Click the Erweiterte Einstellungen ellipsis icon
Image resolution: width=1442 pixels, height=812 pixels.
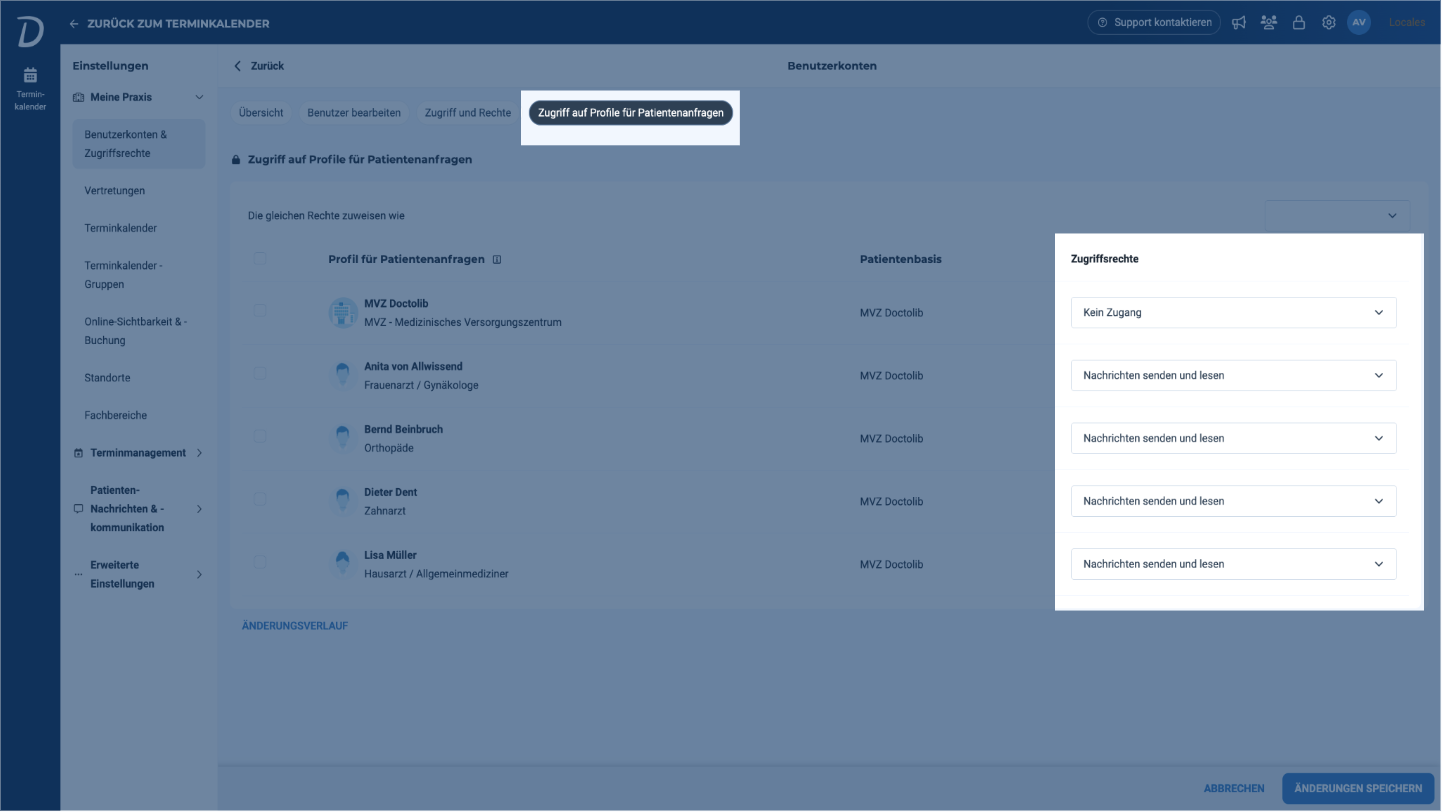79,575
